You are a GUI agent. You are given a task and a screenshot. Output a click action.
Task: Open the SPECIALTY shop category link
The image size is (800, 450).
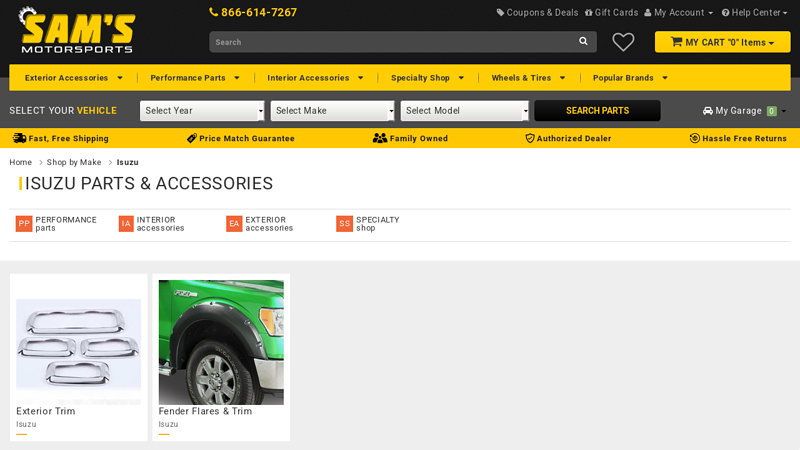pos(378,223)
